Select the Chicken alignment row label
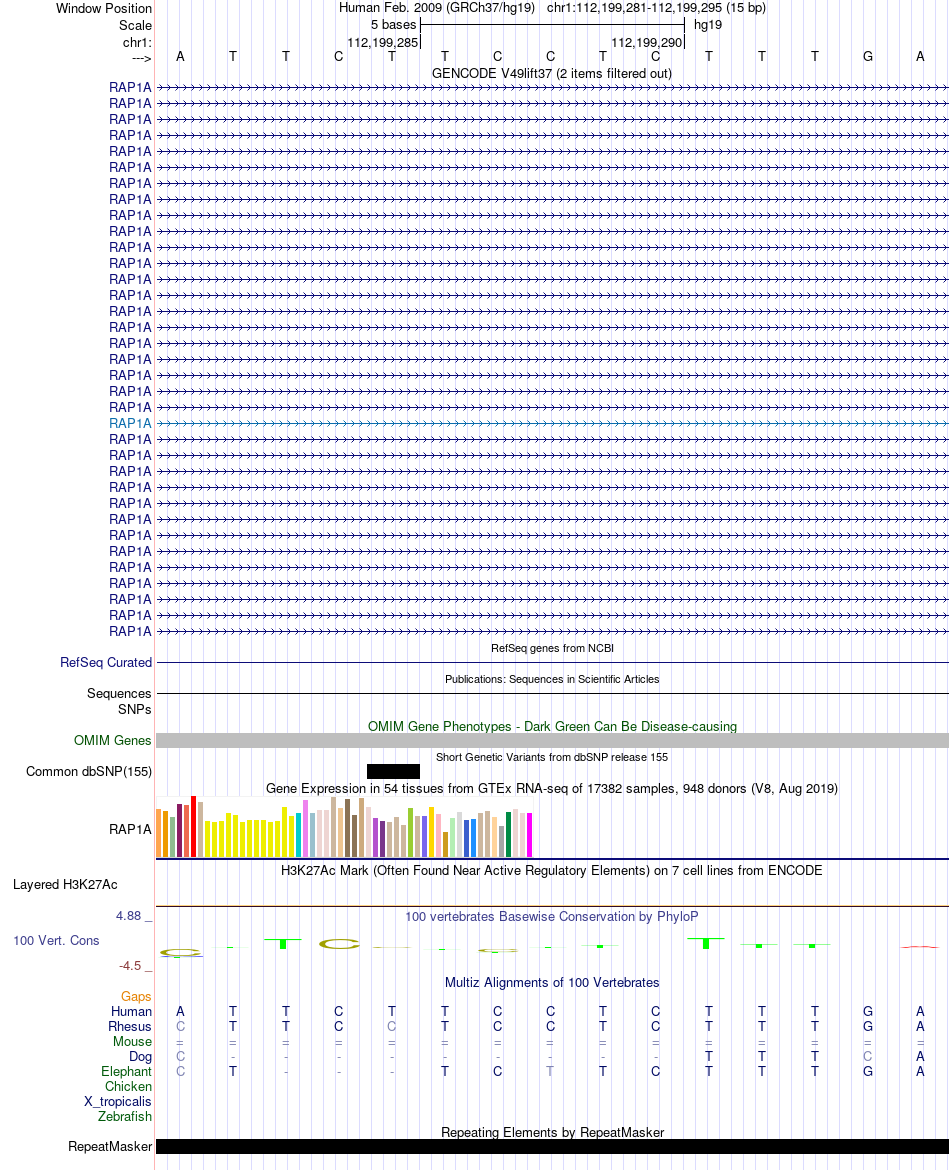 (x=128, y=1086)
